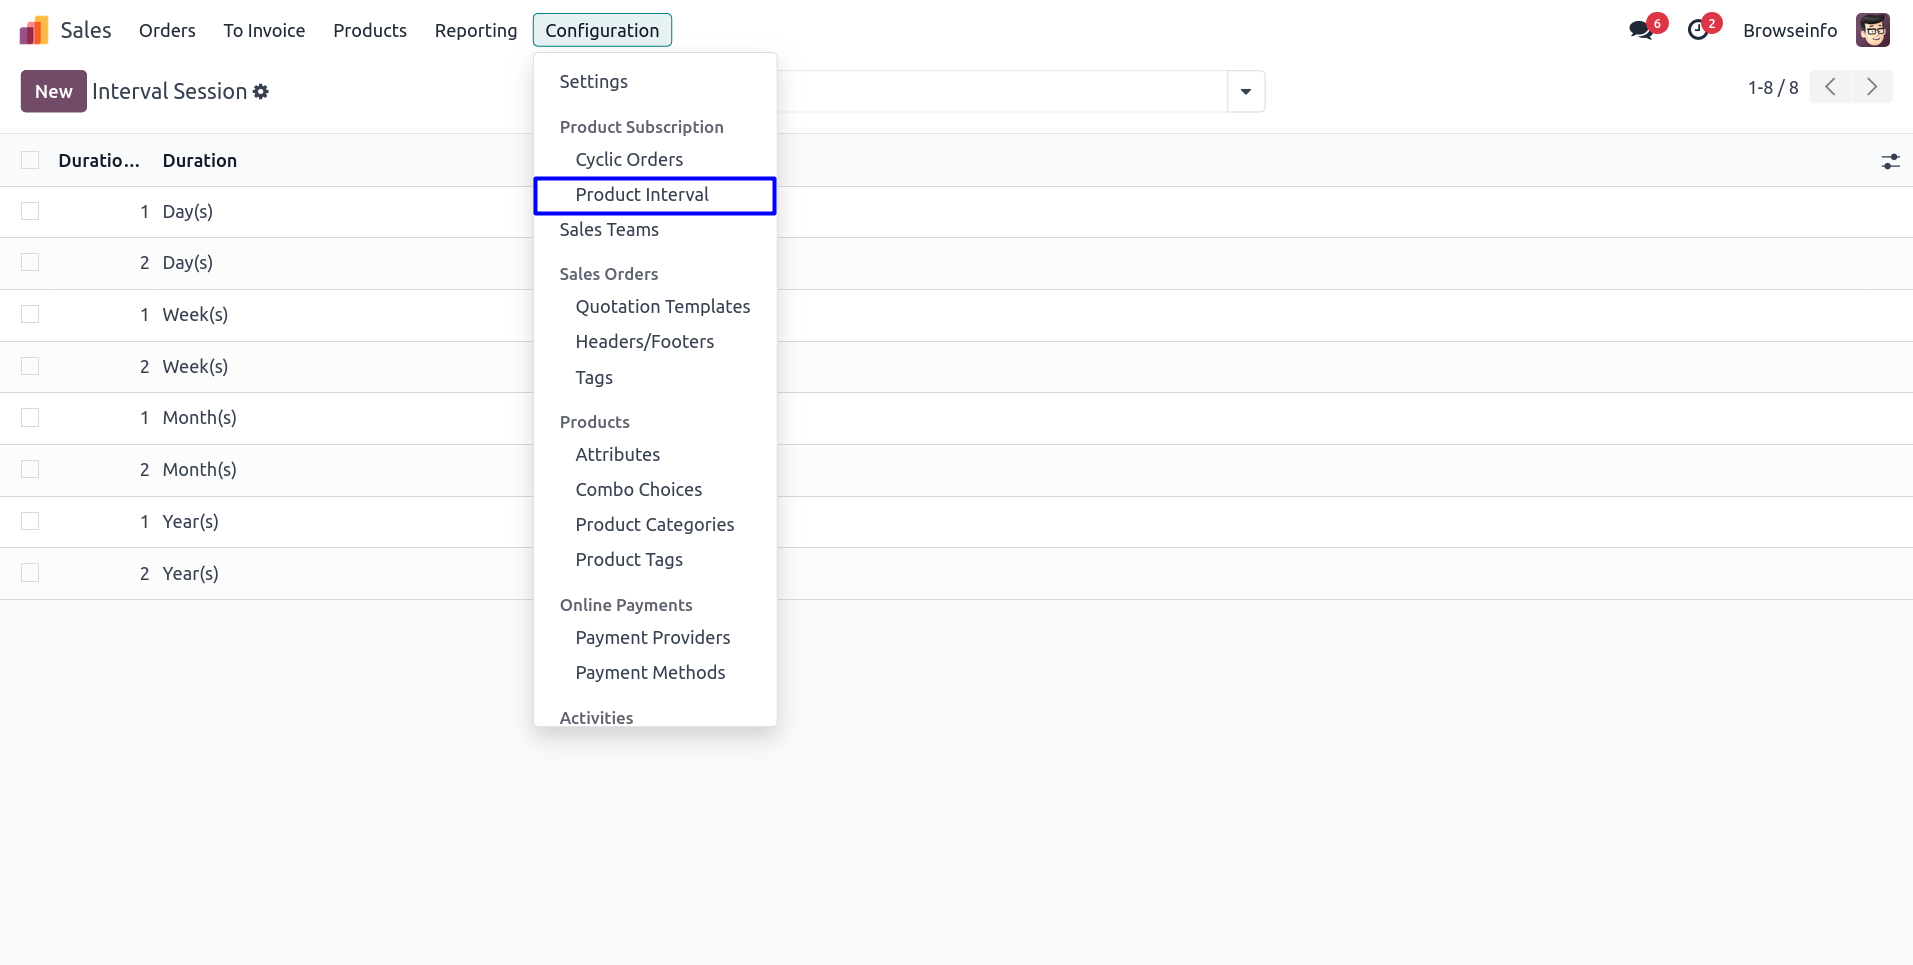This screenshot has width=1913, height=965.
Task: Tick the 1 Month(s) row checkbox
Action: [30, 417]
